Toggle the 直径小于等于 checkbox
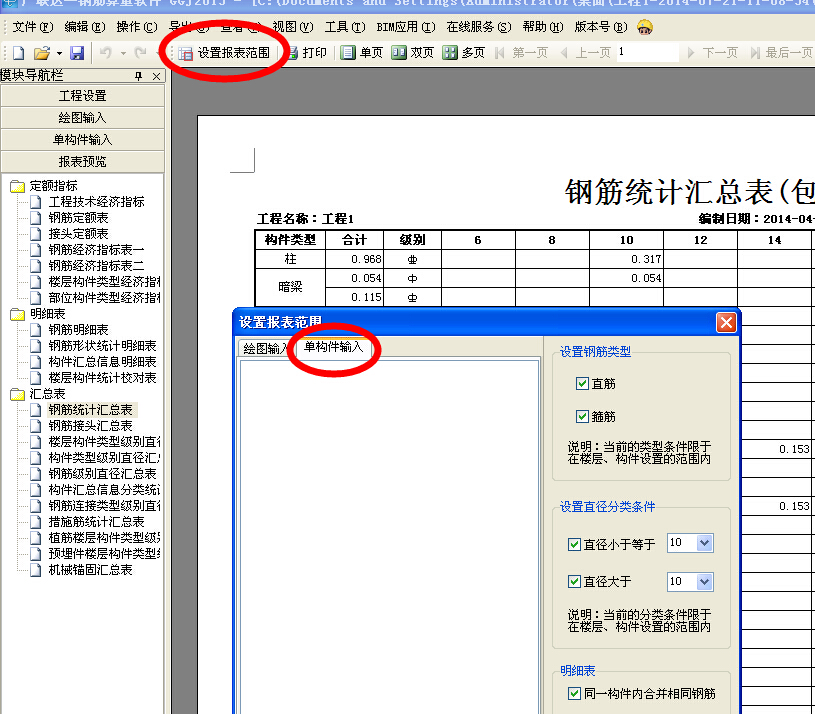Screen dimensions: 815x714 (574, 544)
